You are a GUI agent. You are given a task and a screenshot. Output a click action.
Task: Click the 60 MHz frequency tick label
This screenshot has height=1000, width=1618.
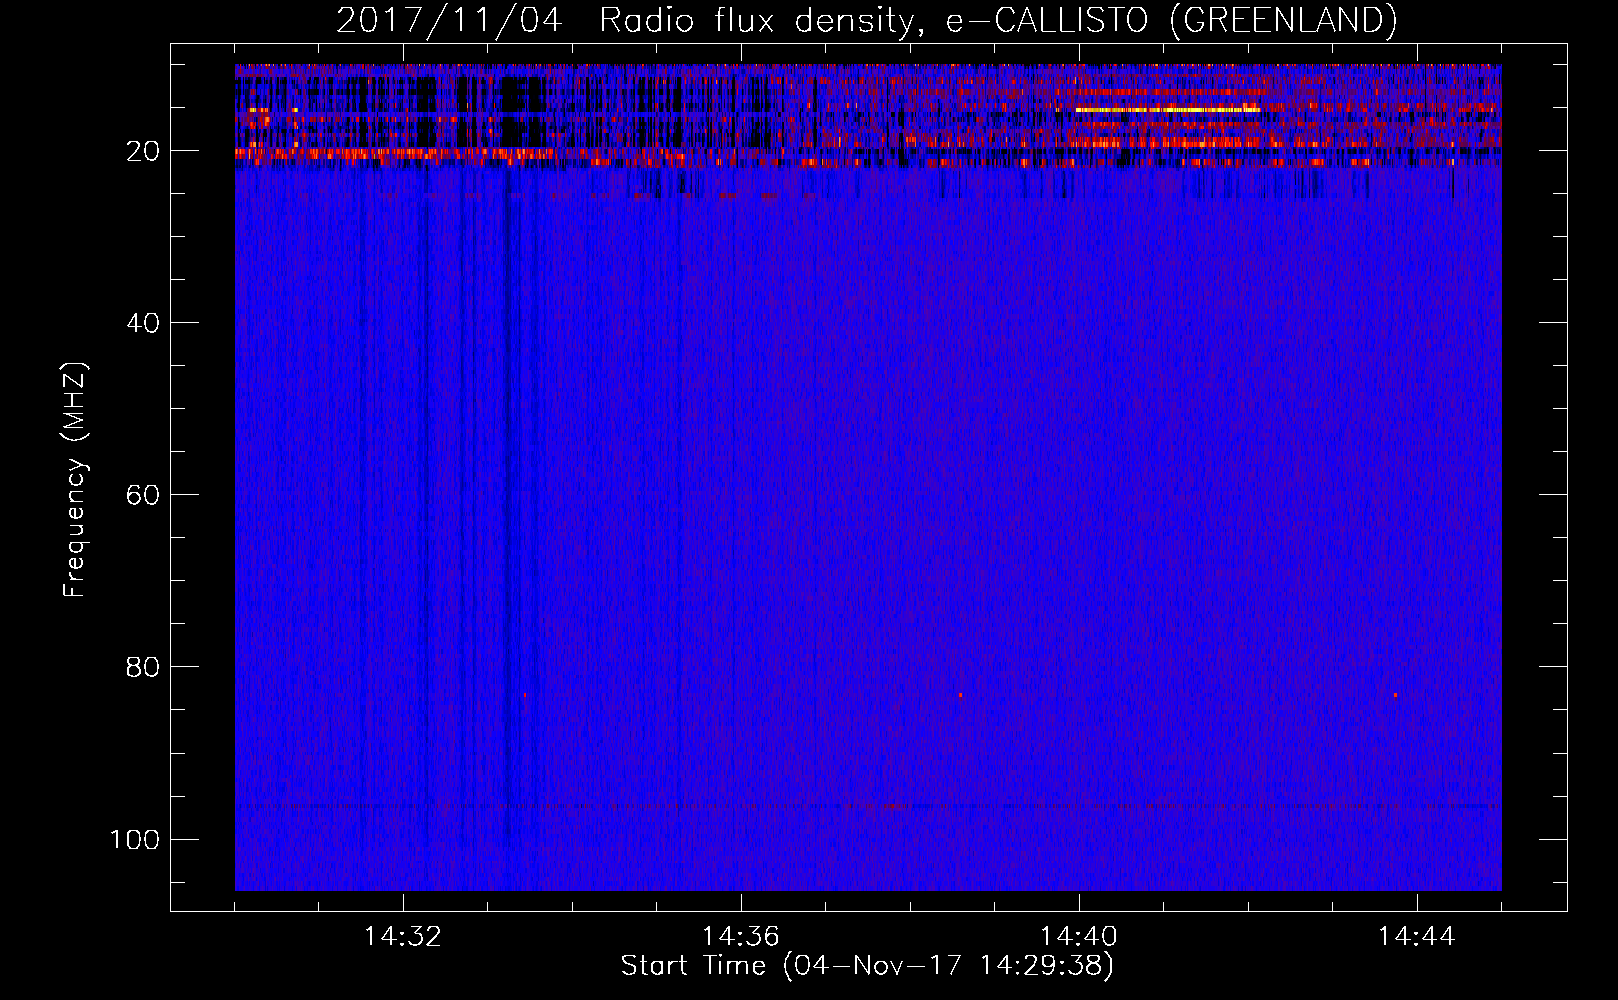(x=143, y=495)
